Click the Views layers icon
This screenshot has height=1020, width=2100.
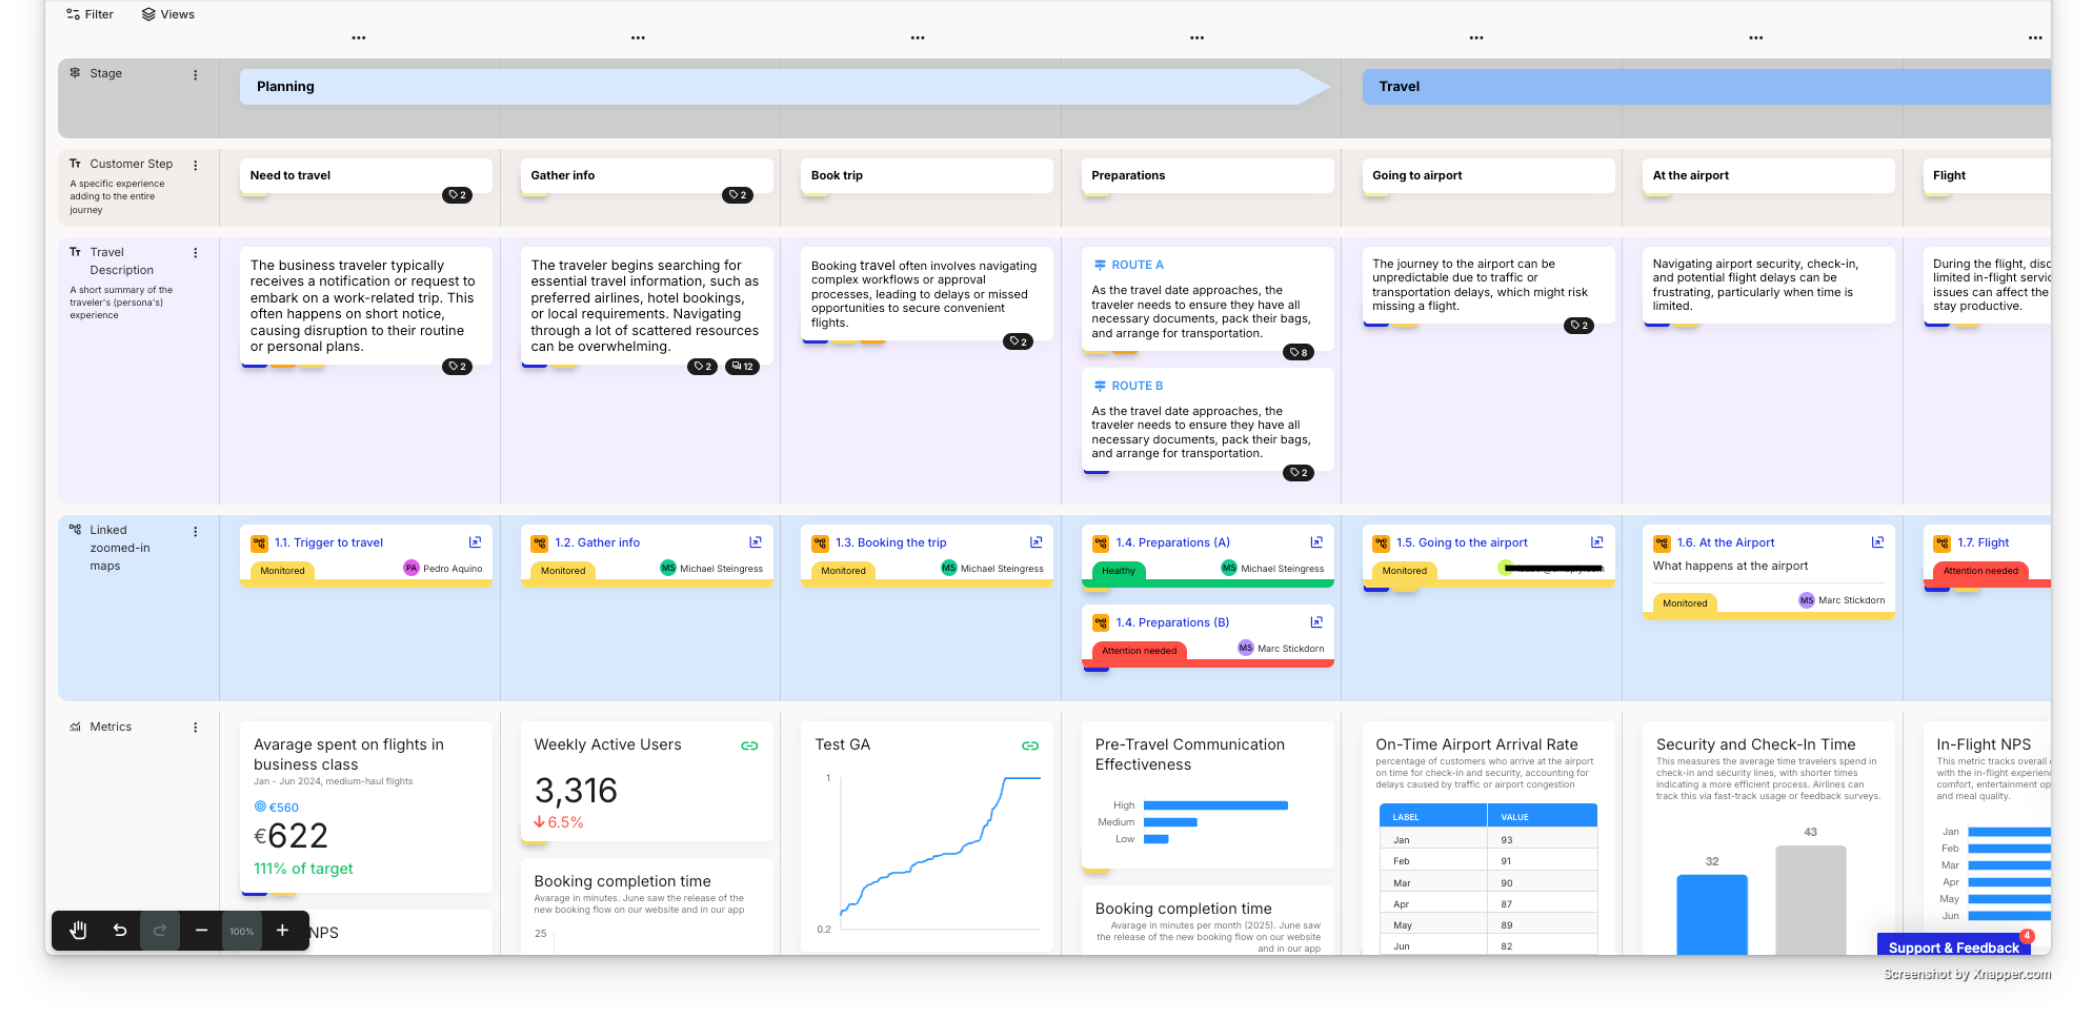tap(148, 13)
